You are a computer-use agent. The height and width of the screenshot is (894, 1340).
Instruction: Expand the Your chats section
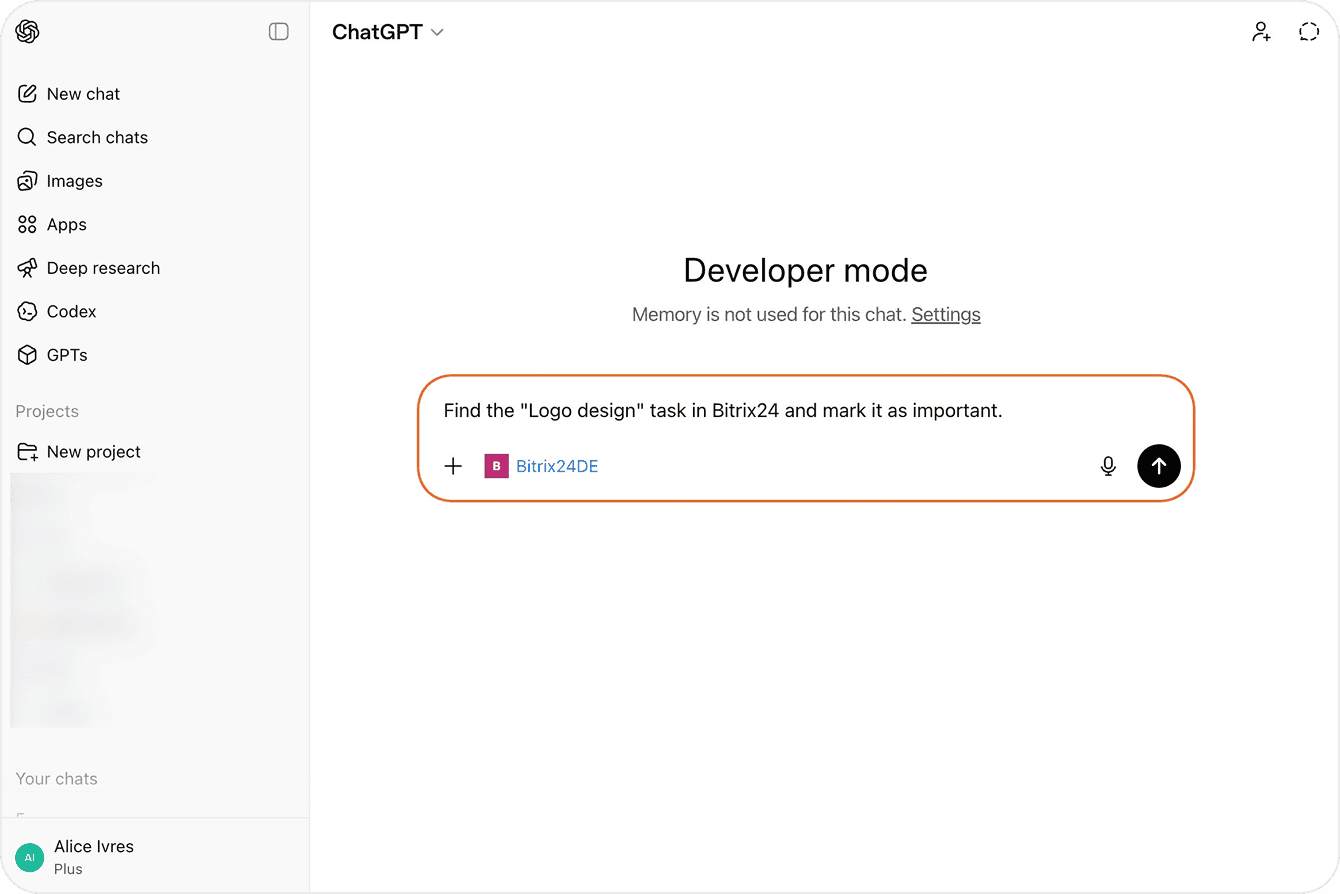[x=56, y=779]
